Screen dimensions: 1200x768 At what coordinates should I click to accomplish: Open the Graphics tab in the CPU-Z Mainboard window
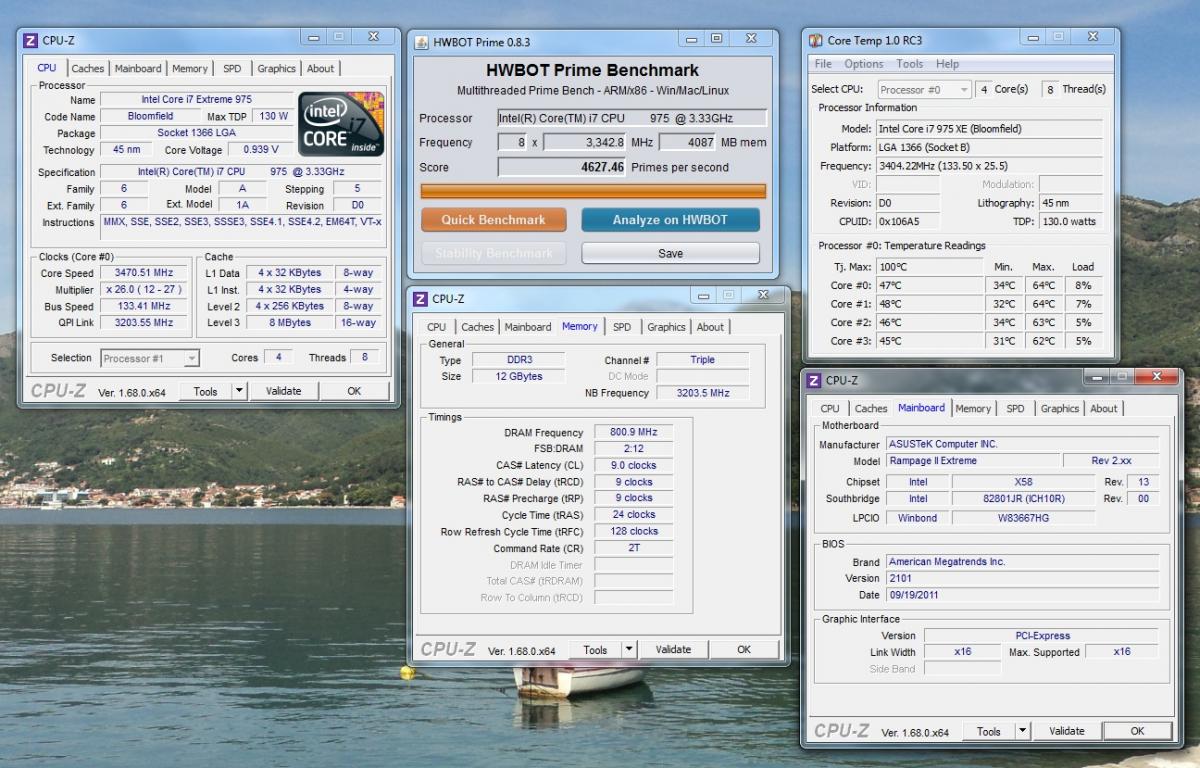(1060, 409)
